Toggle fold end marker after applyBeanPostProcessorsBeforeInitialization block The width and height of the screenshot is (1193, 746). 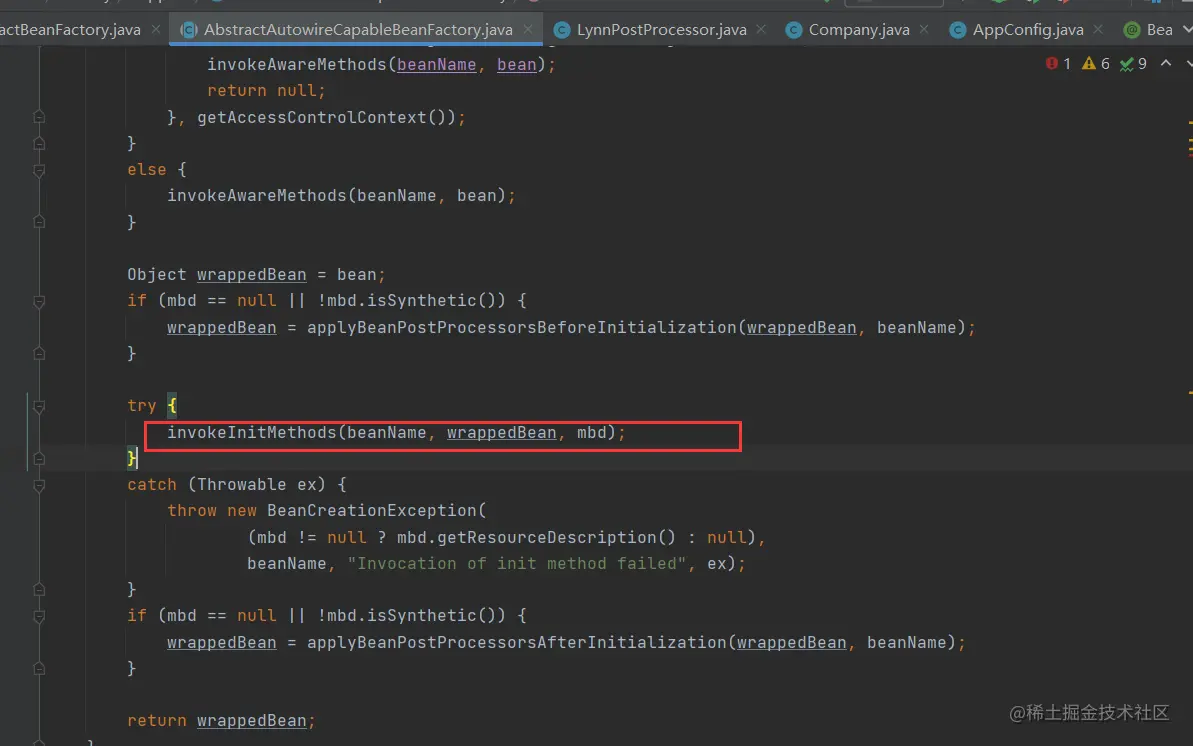pyautogui.click(x=39, y=354)
